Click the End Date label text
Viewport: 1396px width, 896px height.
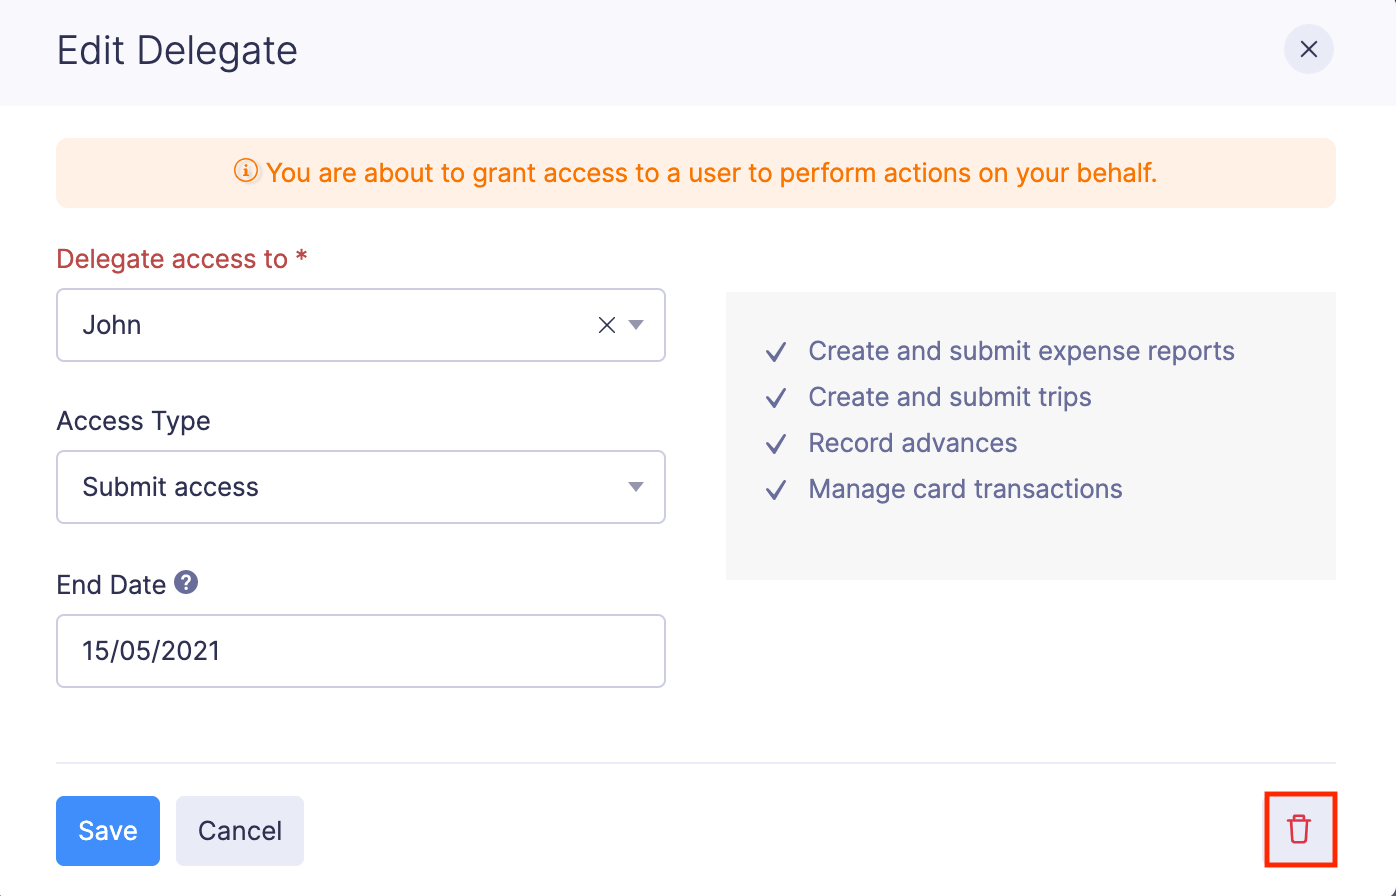tap(111, 584)
